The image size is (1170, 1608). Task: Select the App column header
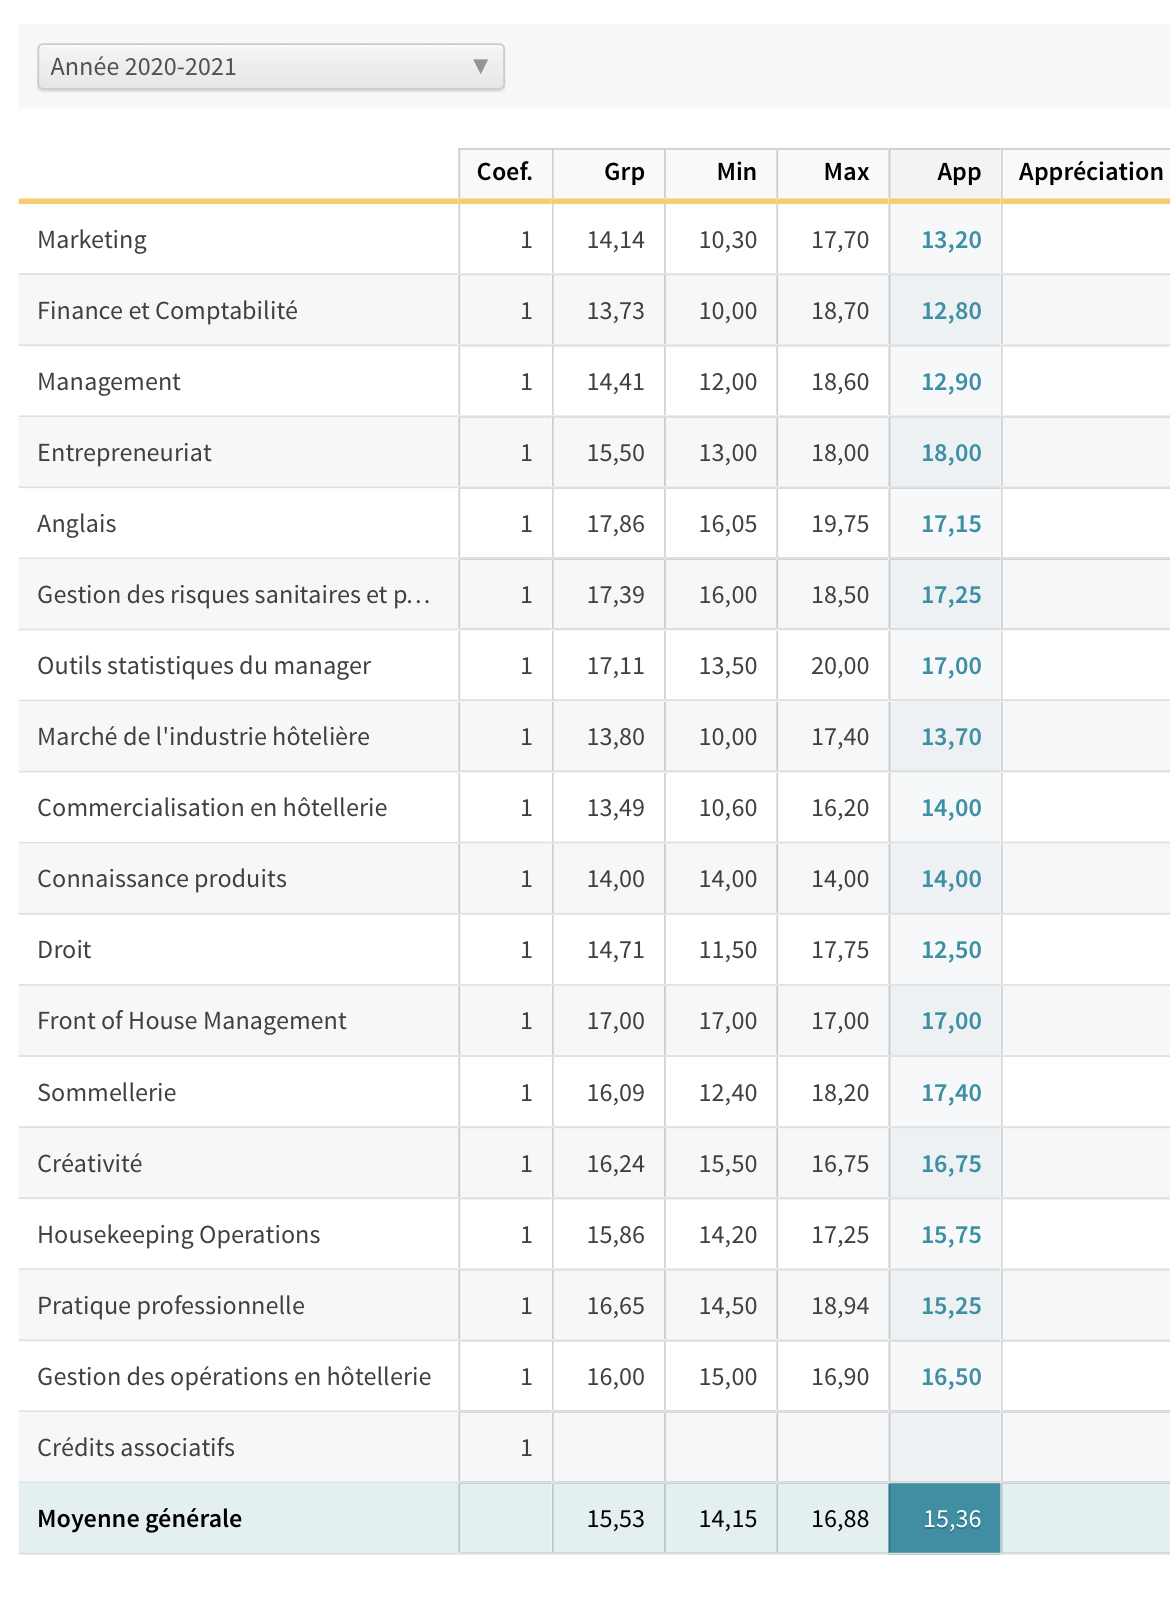tap(958, 172)
